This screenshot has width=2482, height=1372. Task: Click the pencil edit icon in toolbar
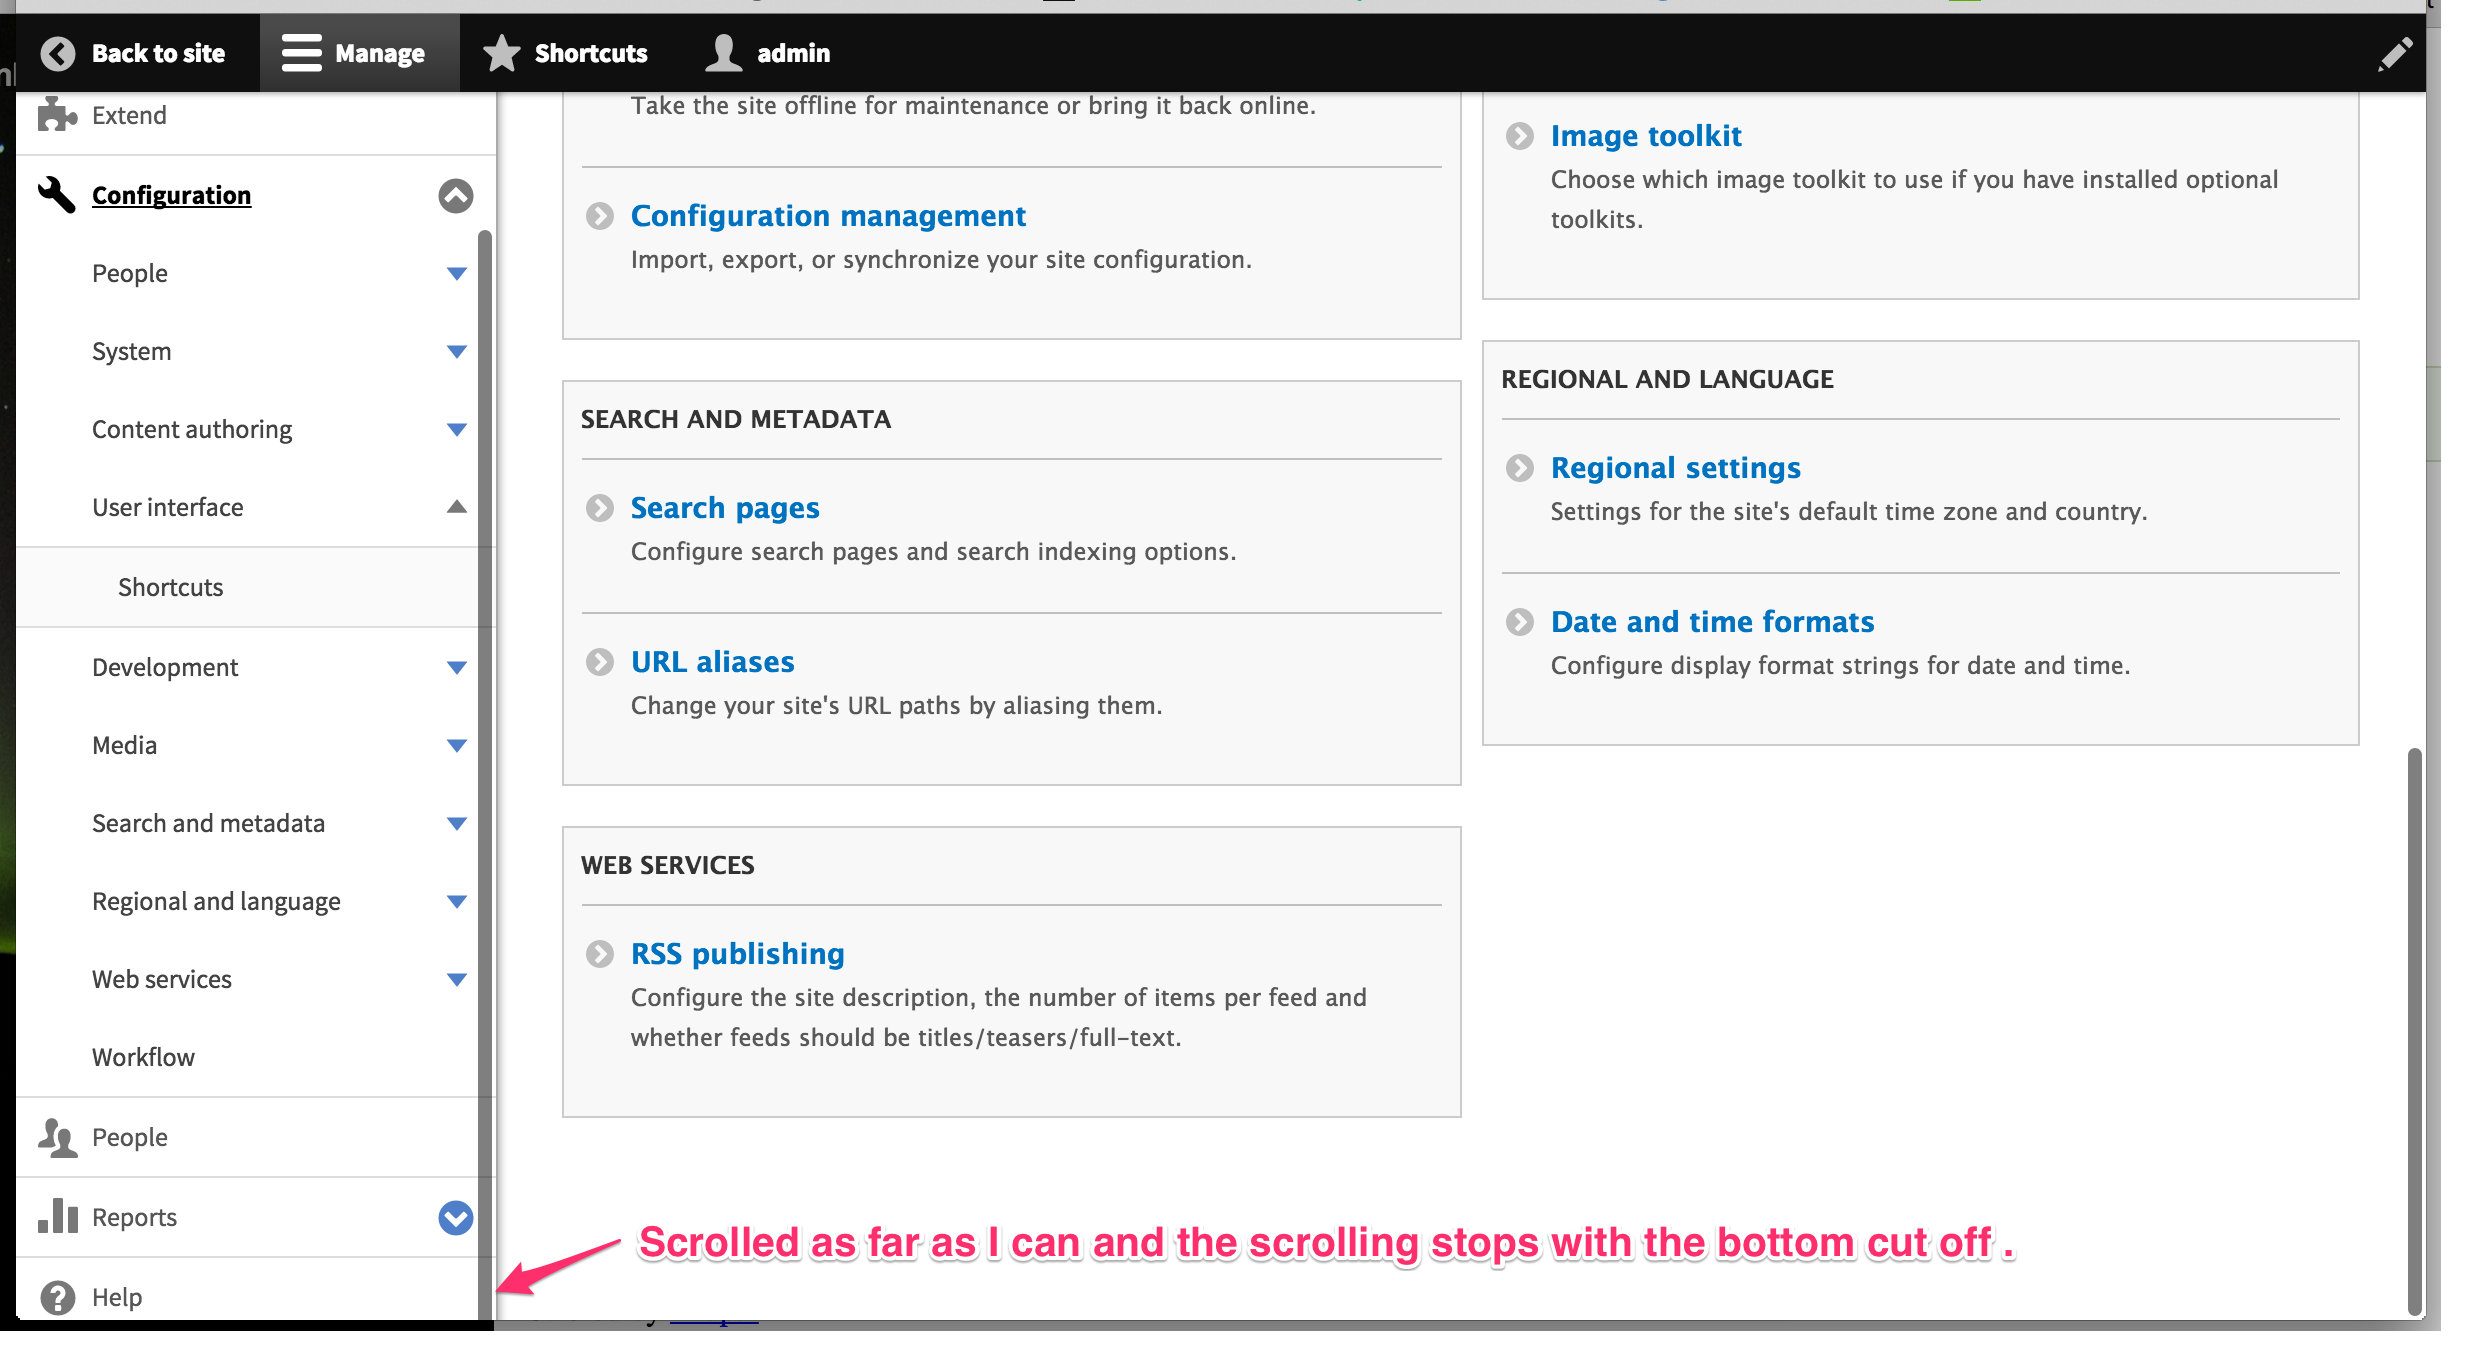(x=2395, y=53)
